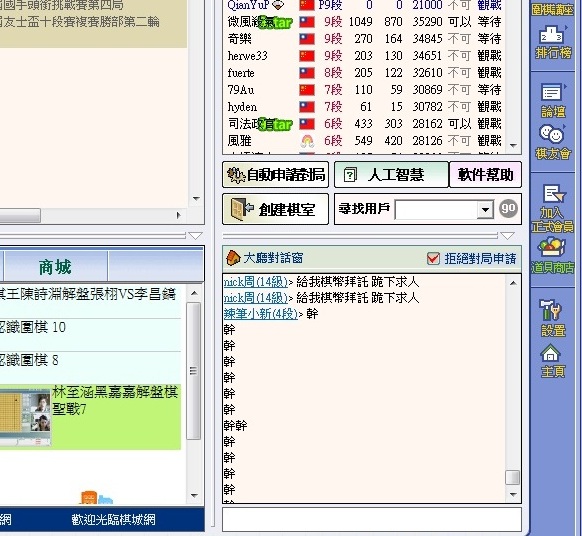The image size is (582, 536).
Task: Collapse the chat panel with the triangle expander
Action: (507, 236)
